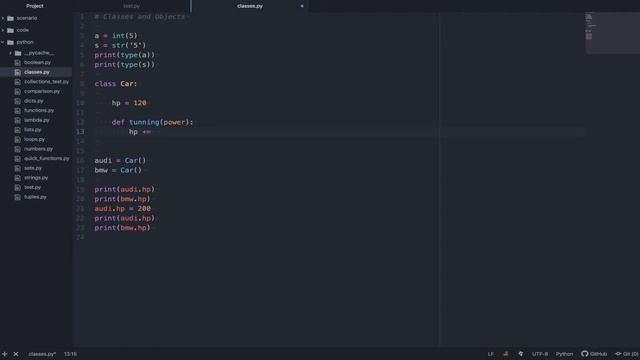640x360 pixels.
Task: Open functions.py from the tree
Action: tap(39, 111)
